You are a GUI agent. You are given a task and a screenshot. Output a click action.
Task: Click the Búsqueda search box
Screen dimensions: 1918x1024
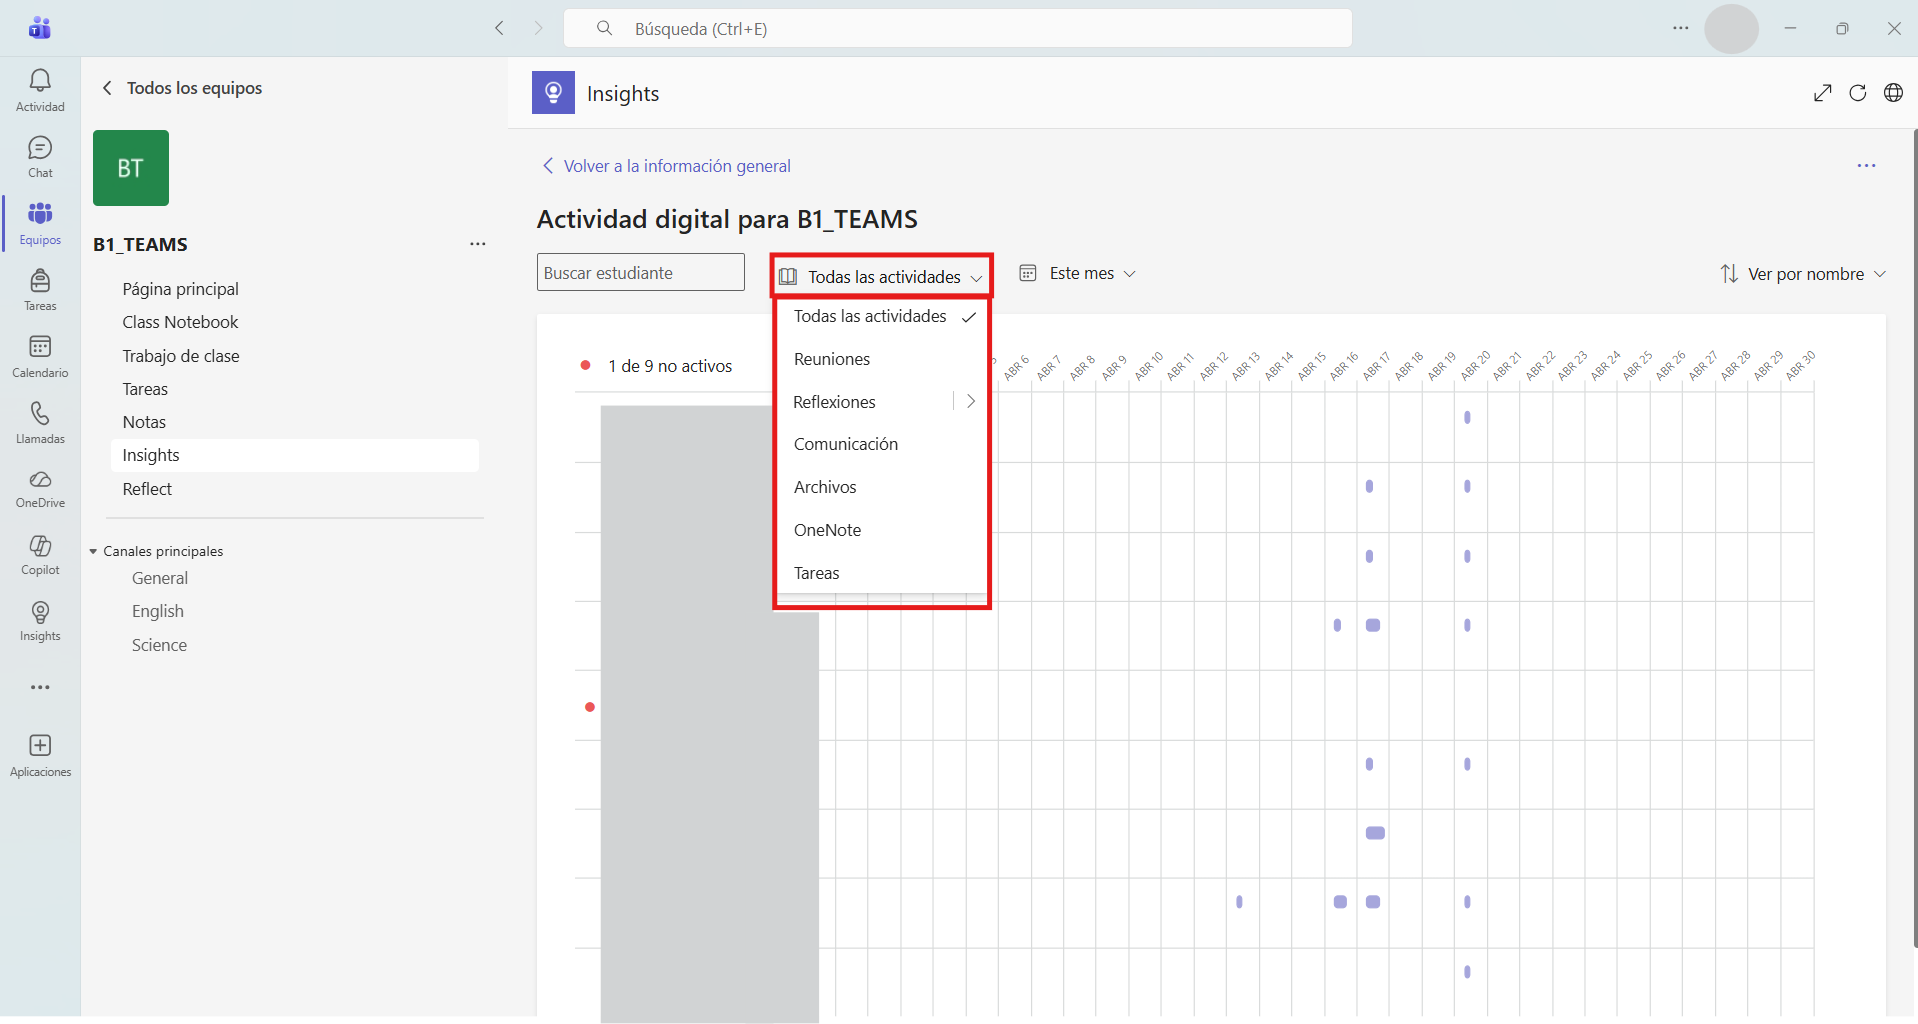point(958,28)
